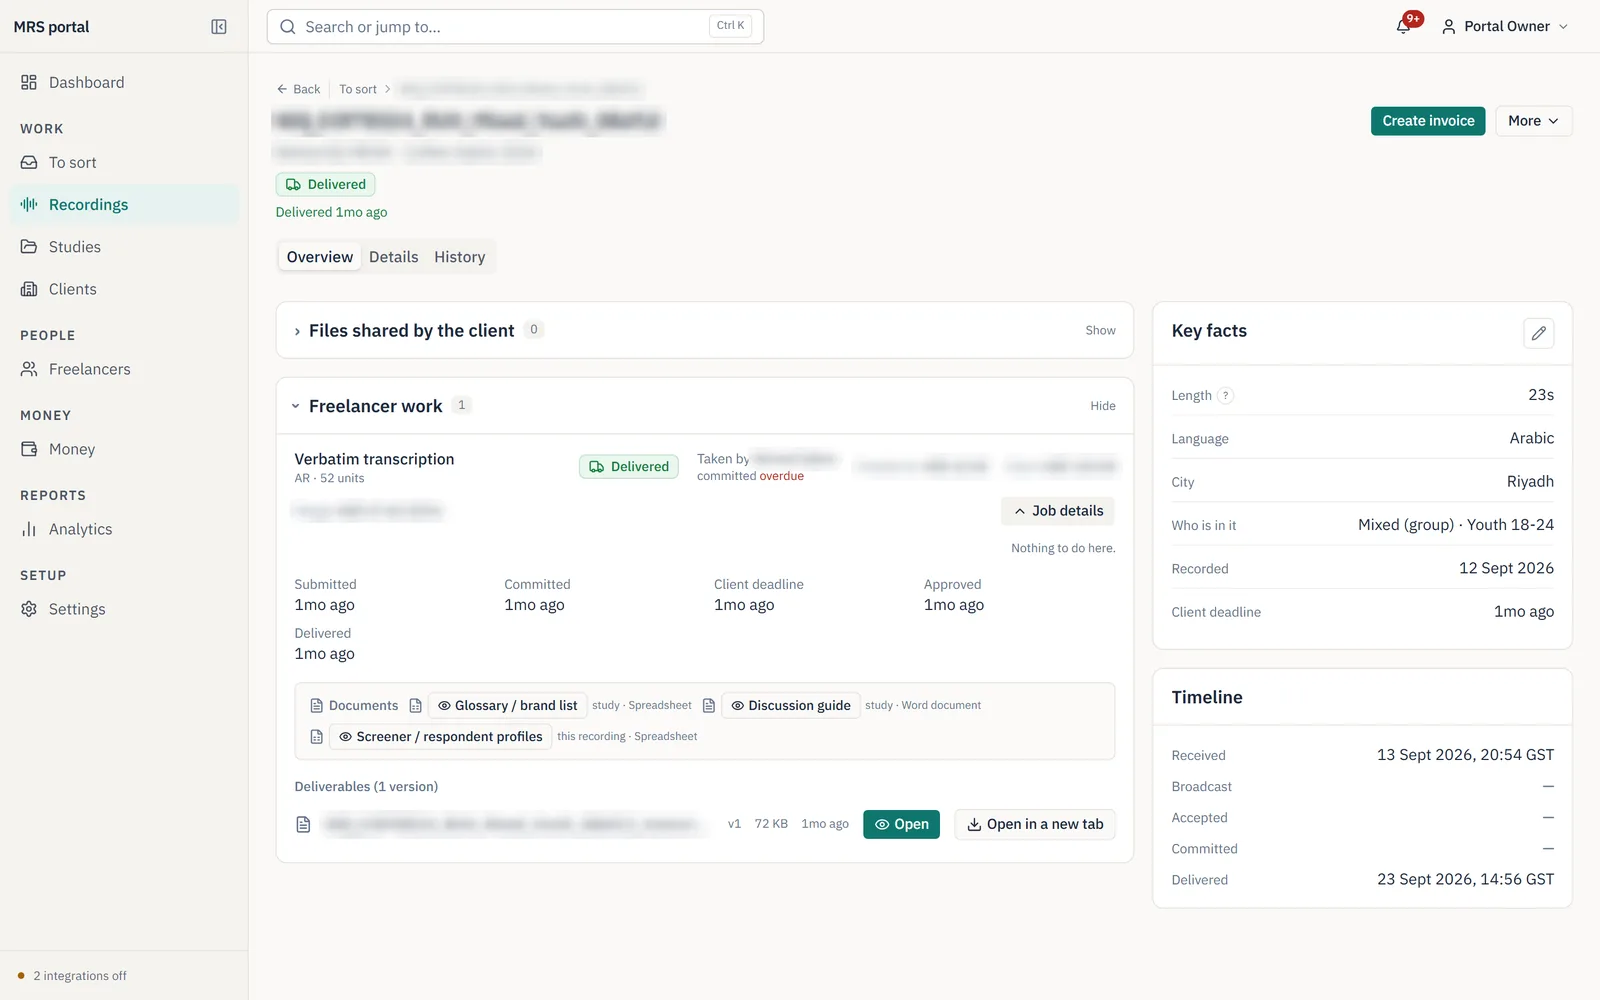Open Settings page
The height and width of the screenshot is (1000, 1600).
tap(124, 609)
